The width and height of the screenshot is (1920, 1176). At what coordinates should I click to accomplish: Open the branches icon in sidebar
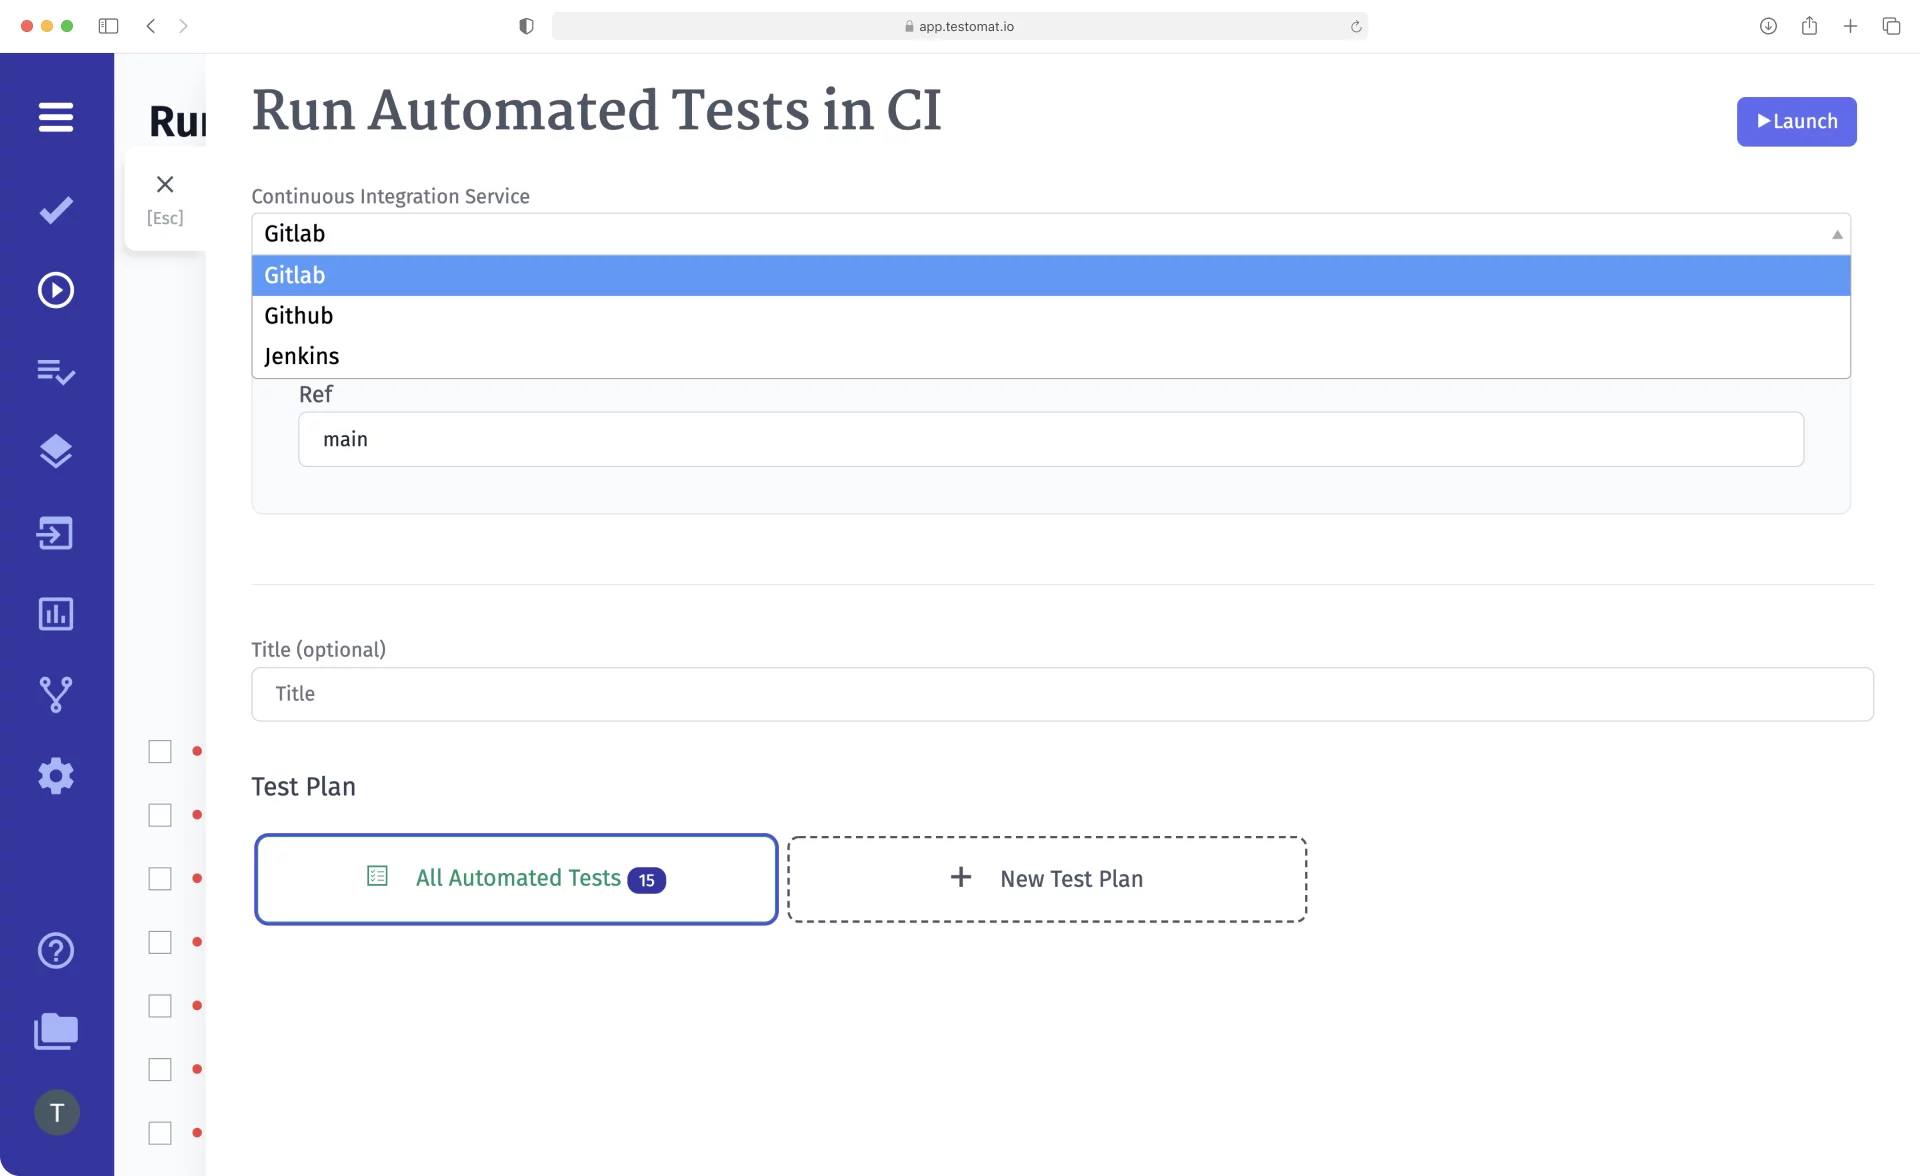[56, 694]
